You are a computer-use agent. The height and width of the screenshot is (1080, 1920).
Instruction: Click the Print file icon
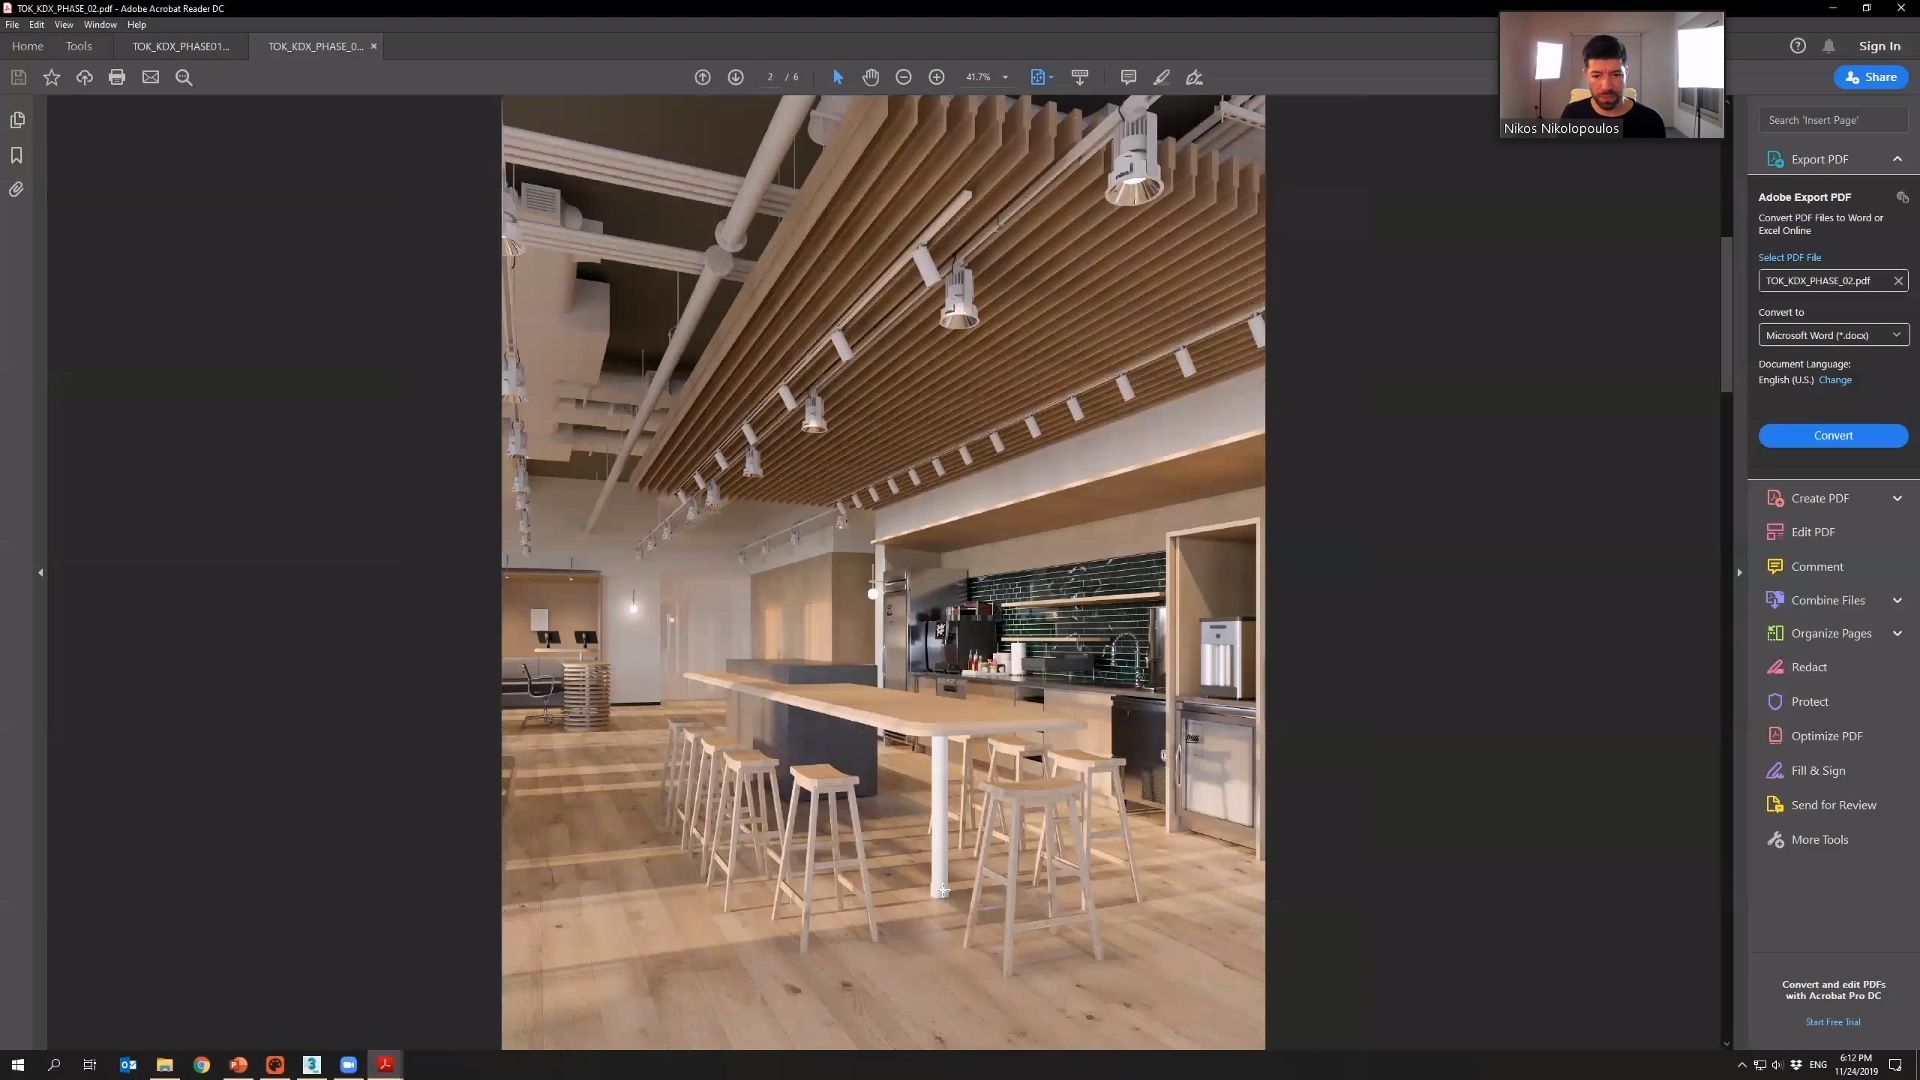[117, 77]
